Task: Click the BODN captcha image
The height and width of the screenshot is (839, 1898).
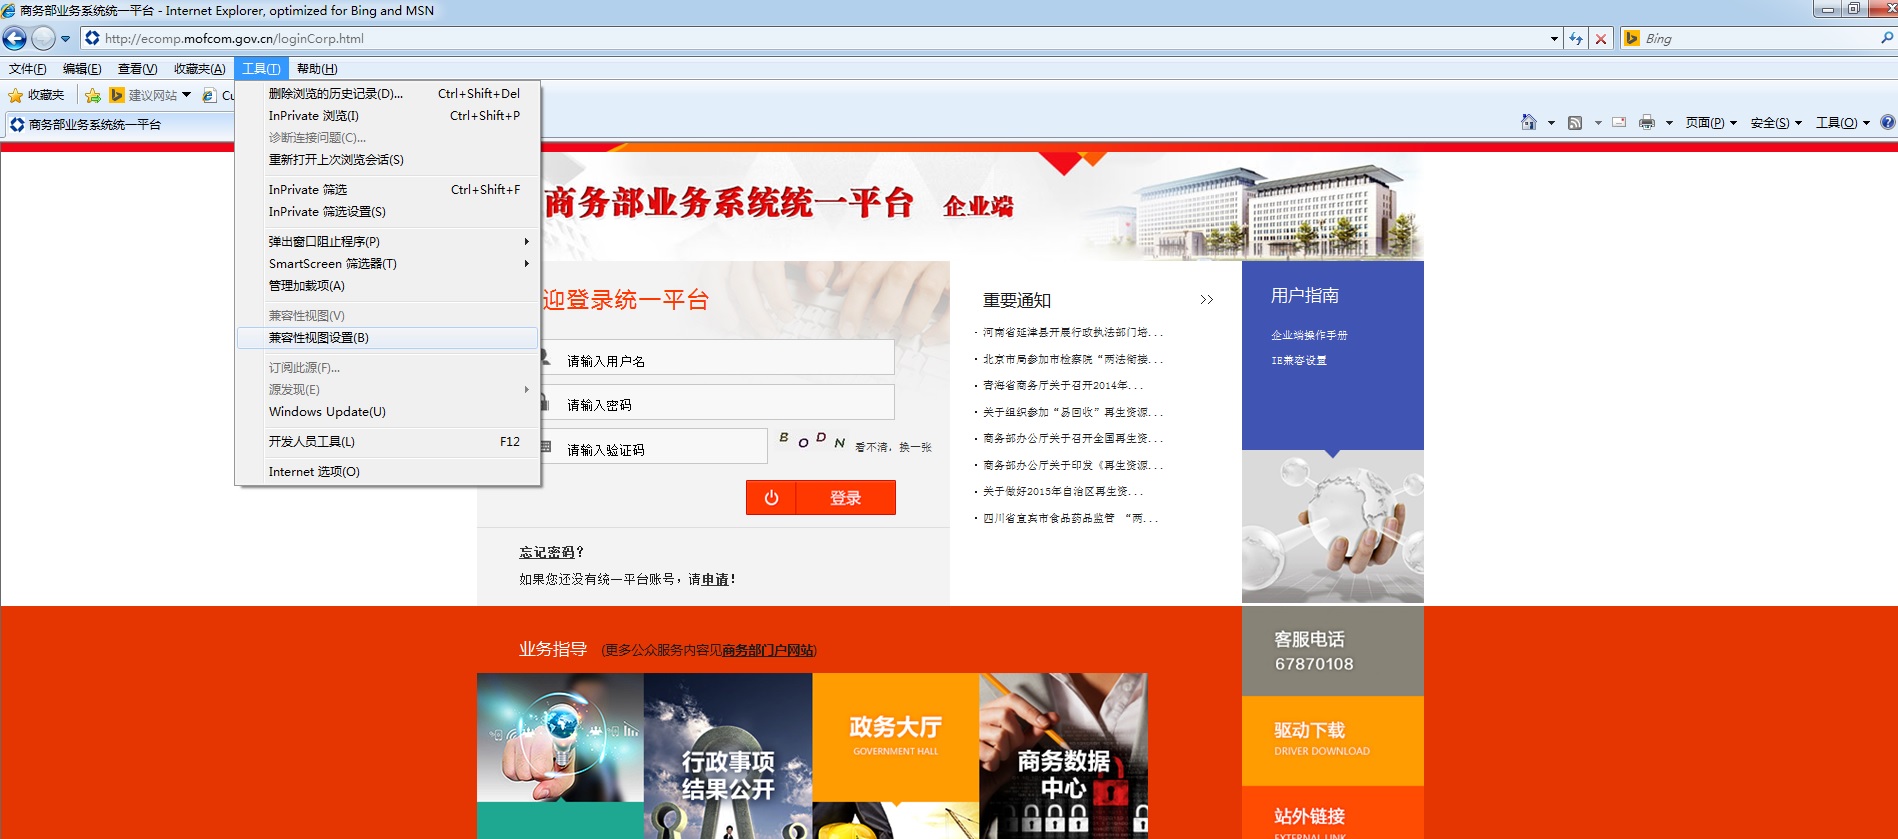Action: click(812, 440)
